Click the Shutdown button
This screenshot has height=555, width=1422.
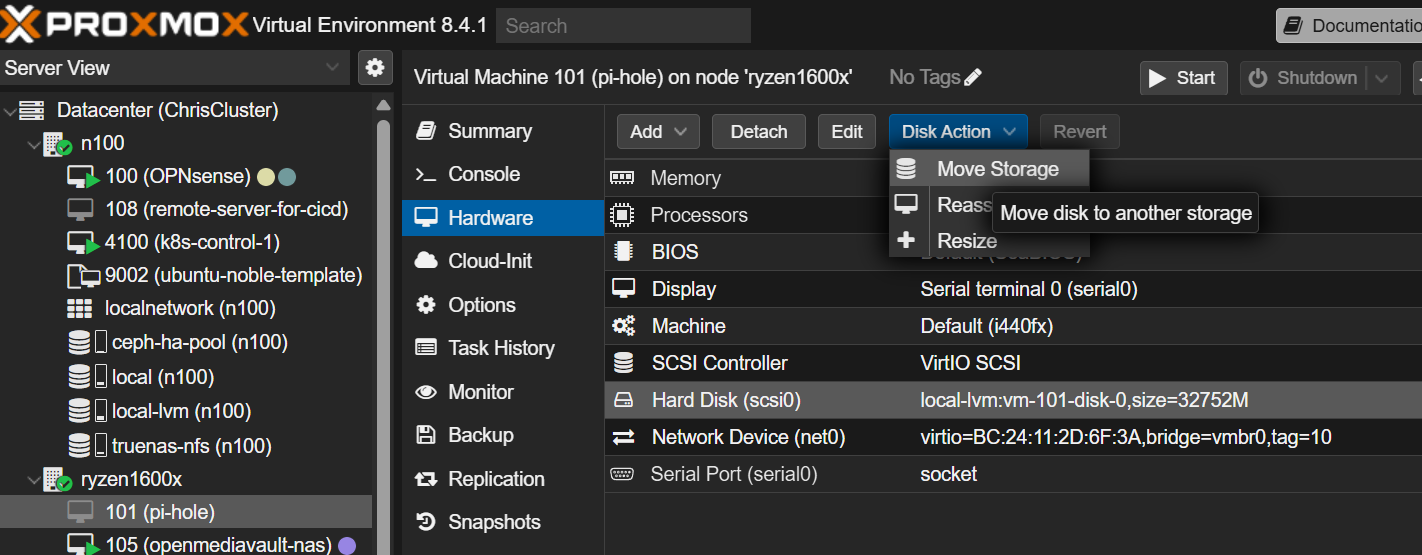click(x=1304, y=78)
